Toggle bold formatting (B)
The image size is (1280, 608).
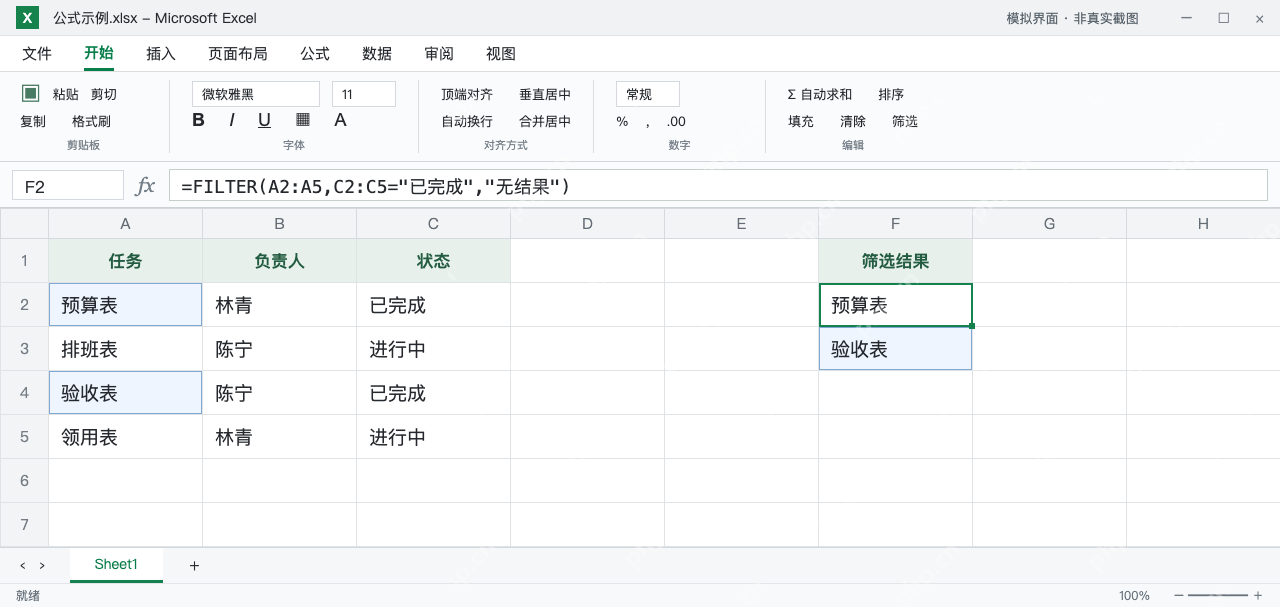click(x=198, y=120)
